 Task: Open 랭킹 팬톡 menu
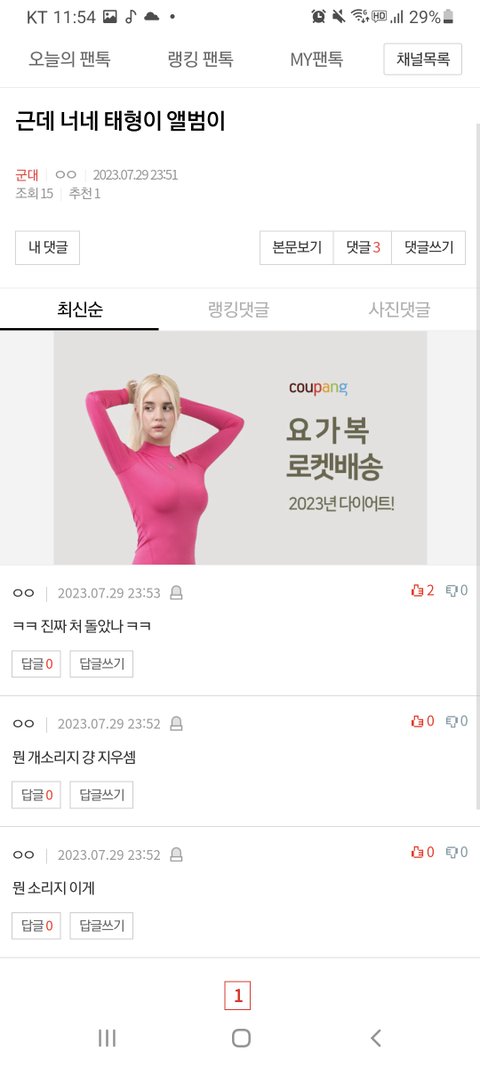tap(200, 59)
